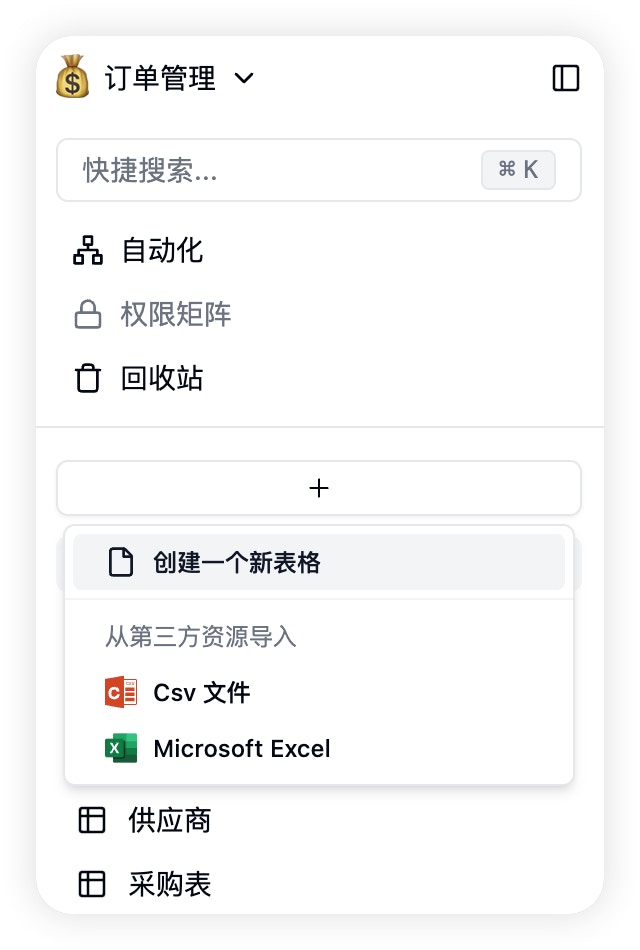
Task: Click the 自动化 workflow icon
Action: tap(88, 250)
